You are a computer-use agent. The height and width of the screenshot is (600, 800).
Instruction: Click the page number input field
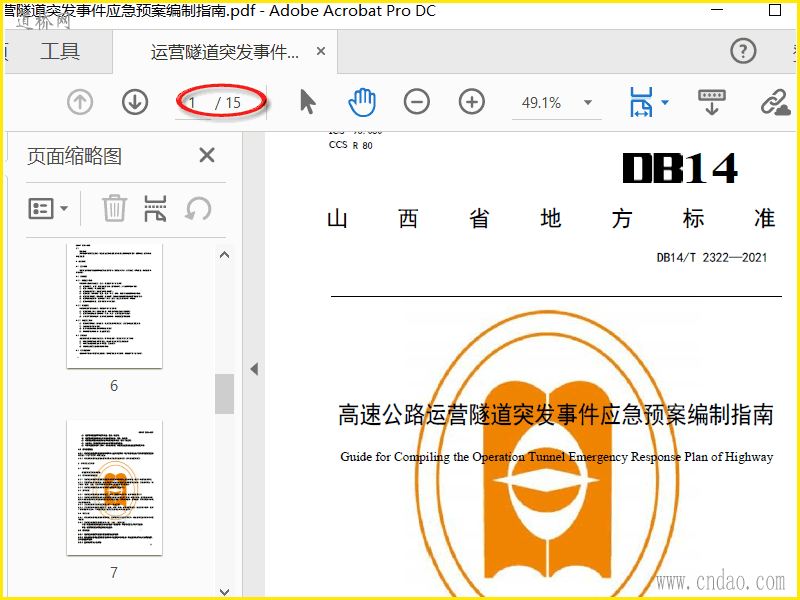tap(193, 103)
